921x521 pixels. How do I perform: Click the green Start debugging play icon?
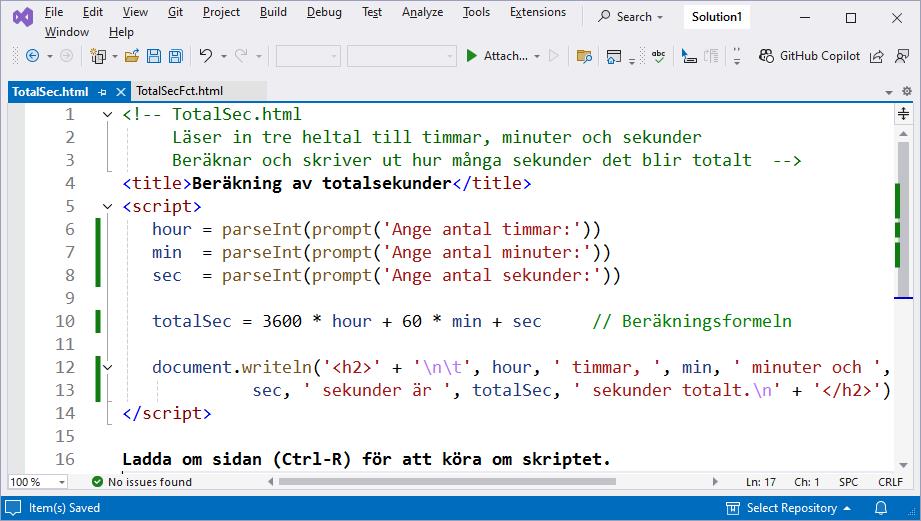point(471,56)
